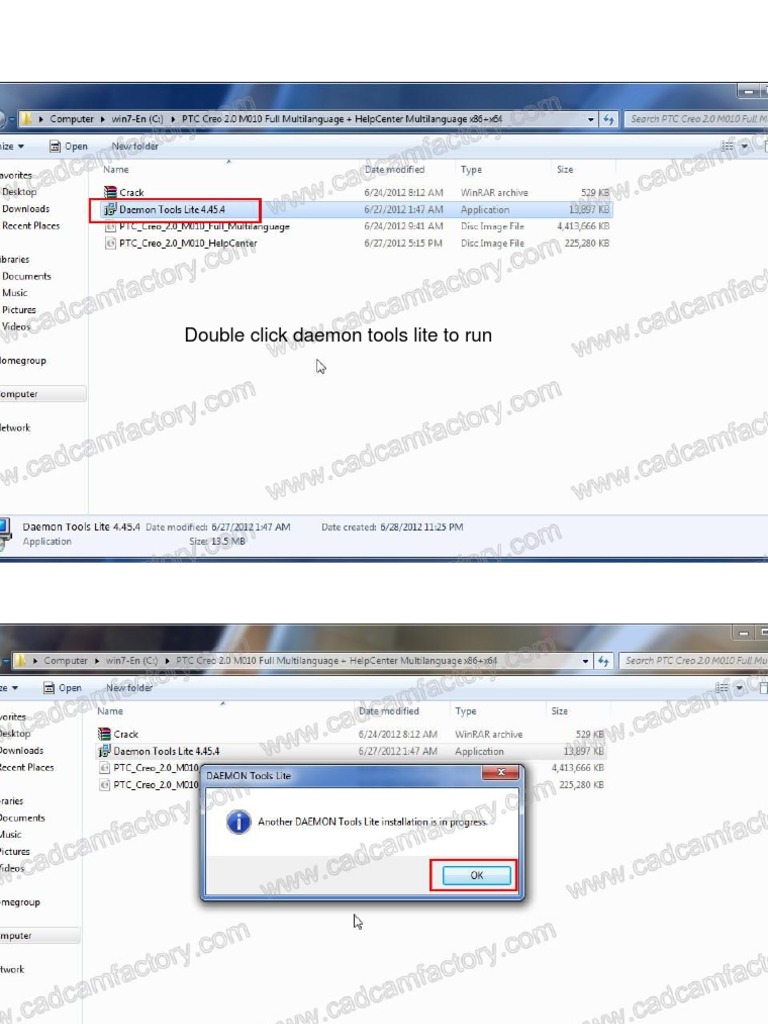This screenshot has height=1024, width=768.
Task: Click refresh button beside top window address bar
Action: [608, 119]
